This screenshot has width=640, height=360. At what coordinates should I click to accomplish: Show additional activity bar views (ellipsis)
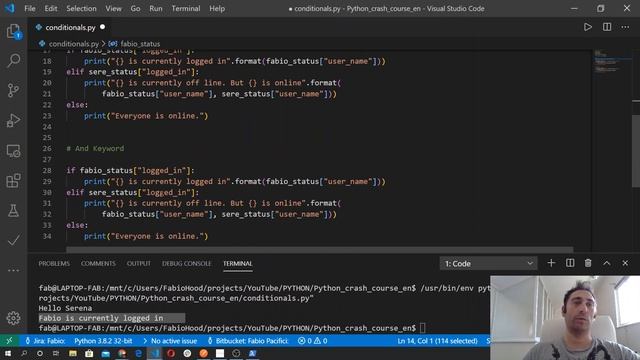pyautogui.click(x=13, y=270)
